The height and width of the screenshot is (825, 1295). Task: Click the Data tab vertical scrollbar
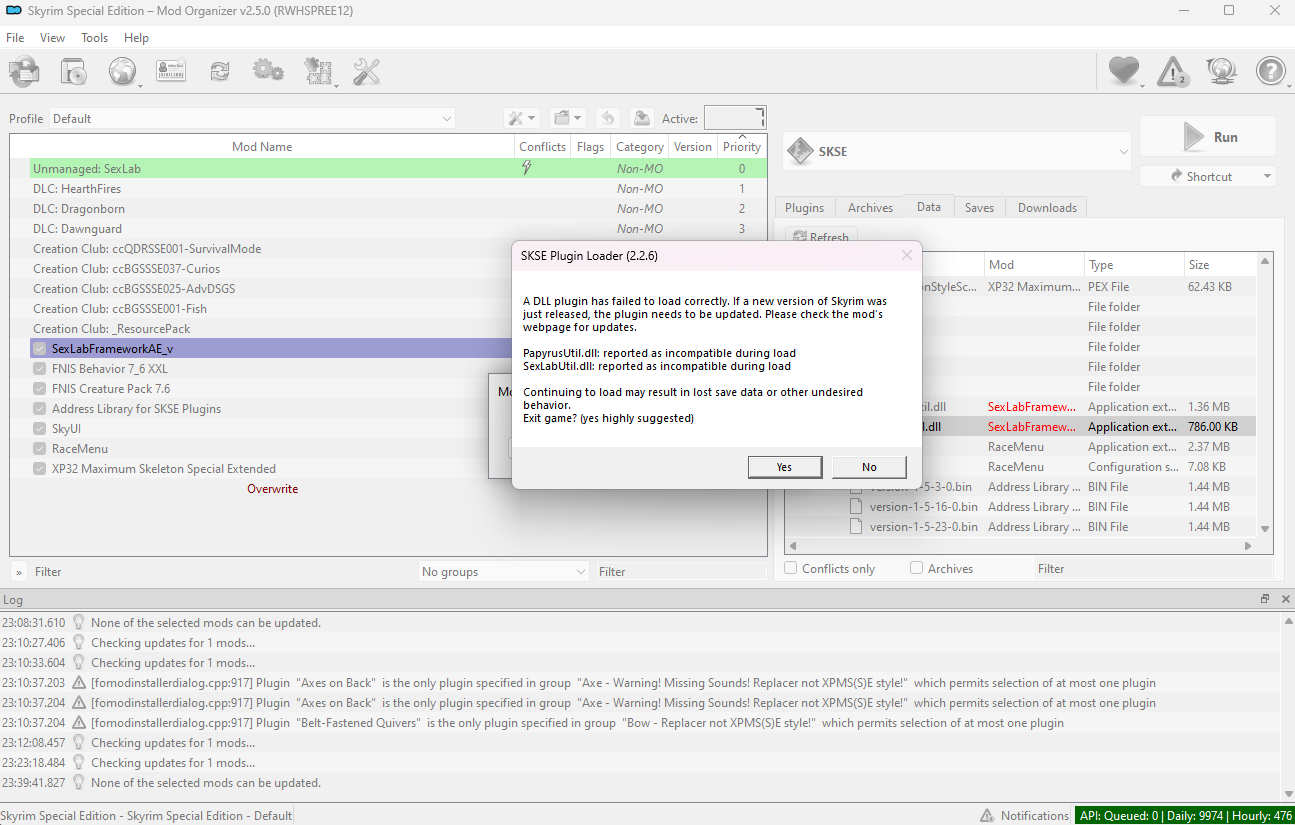pos(1265,395)
